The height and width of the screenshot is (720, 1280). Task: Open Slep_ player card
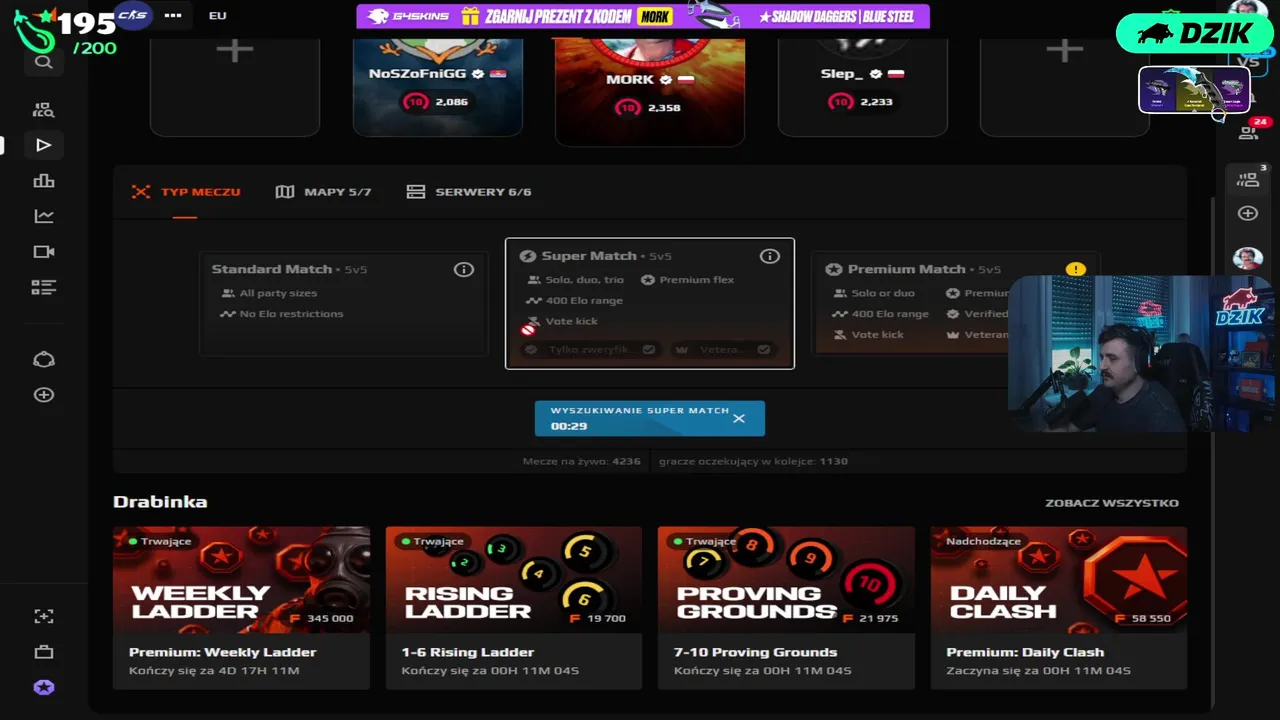862,86
